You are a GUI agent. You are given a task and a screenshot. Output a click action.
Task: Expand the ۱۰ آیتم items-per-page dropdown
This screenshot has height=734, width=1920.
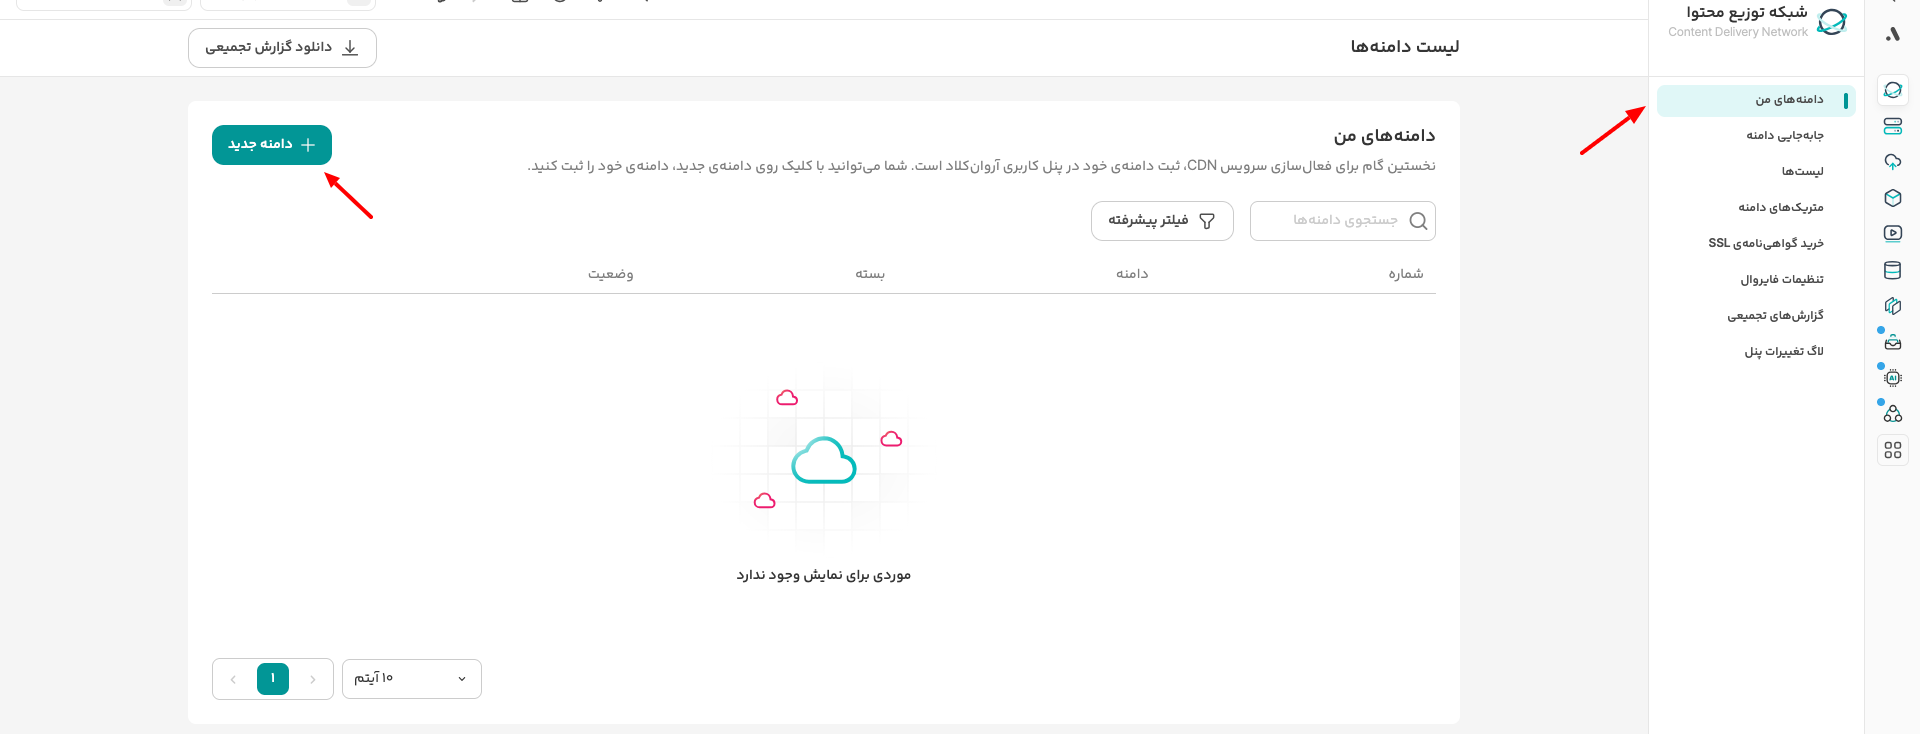point(412,679)
